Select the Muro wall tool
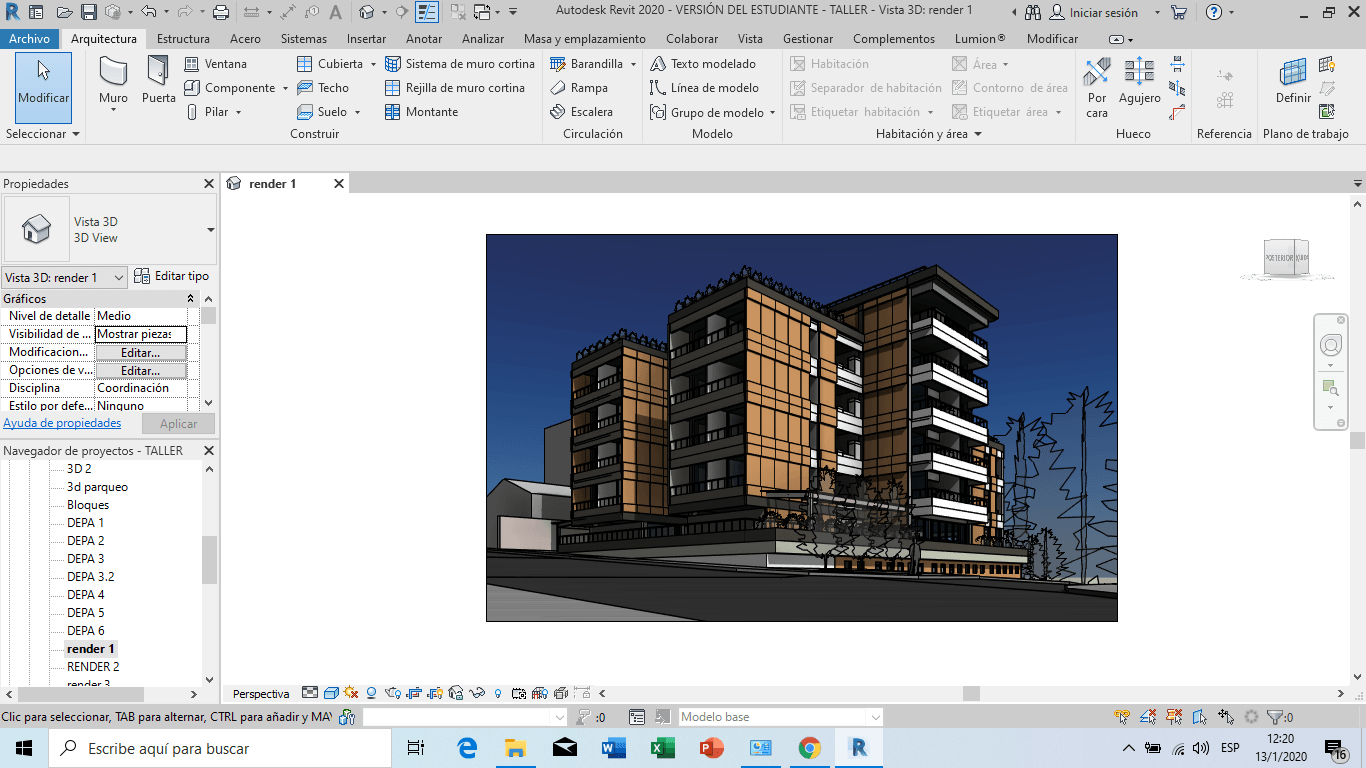This screenshot has width=1366, height=768. (113, 82)
